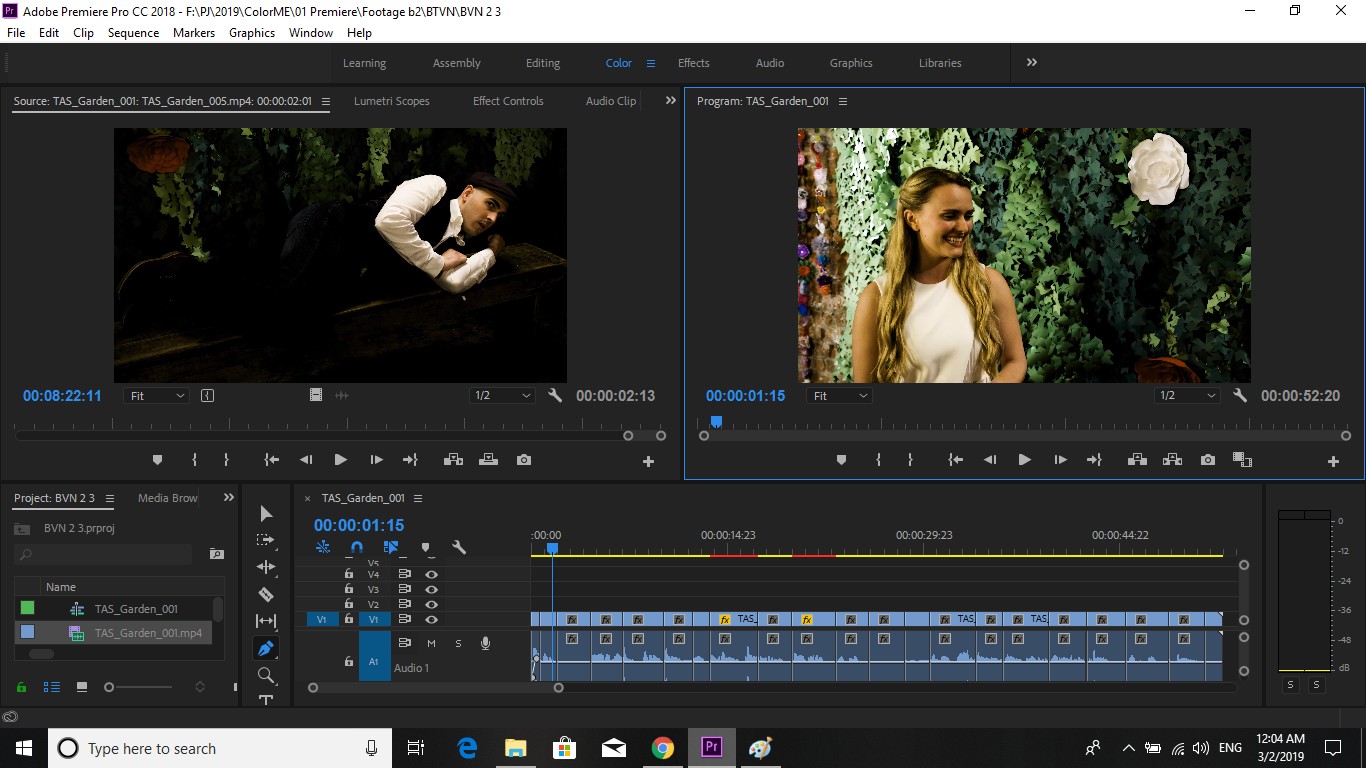The image size is (1366, 768).
Task: Open Source monitor 1/2 resolution dropdown
Action: pyautogui.click(x=503, y=396)
